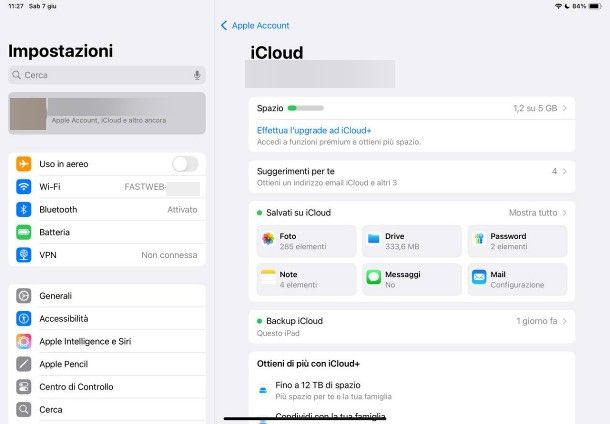Tap the 1,2 su 5 GB value
Viewport: 610px width, 424px height.
(x=535, y=108)
